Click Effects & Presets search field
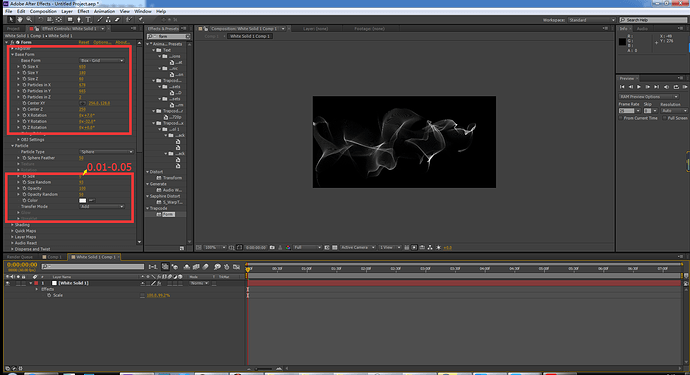Screen dimensions: 690x375 (169, 37)
